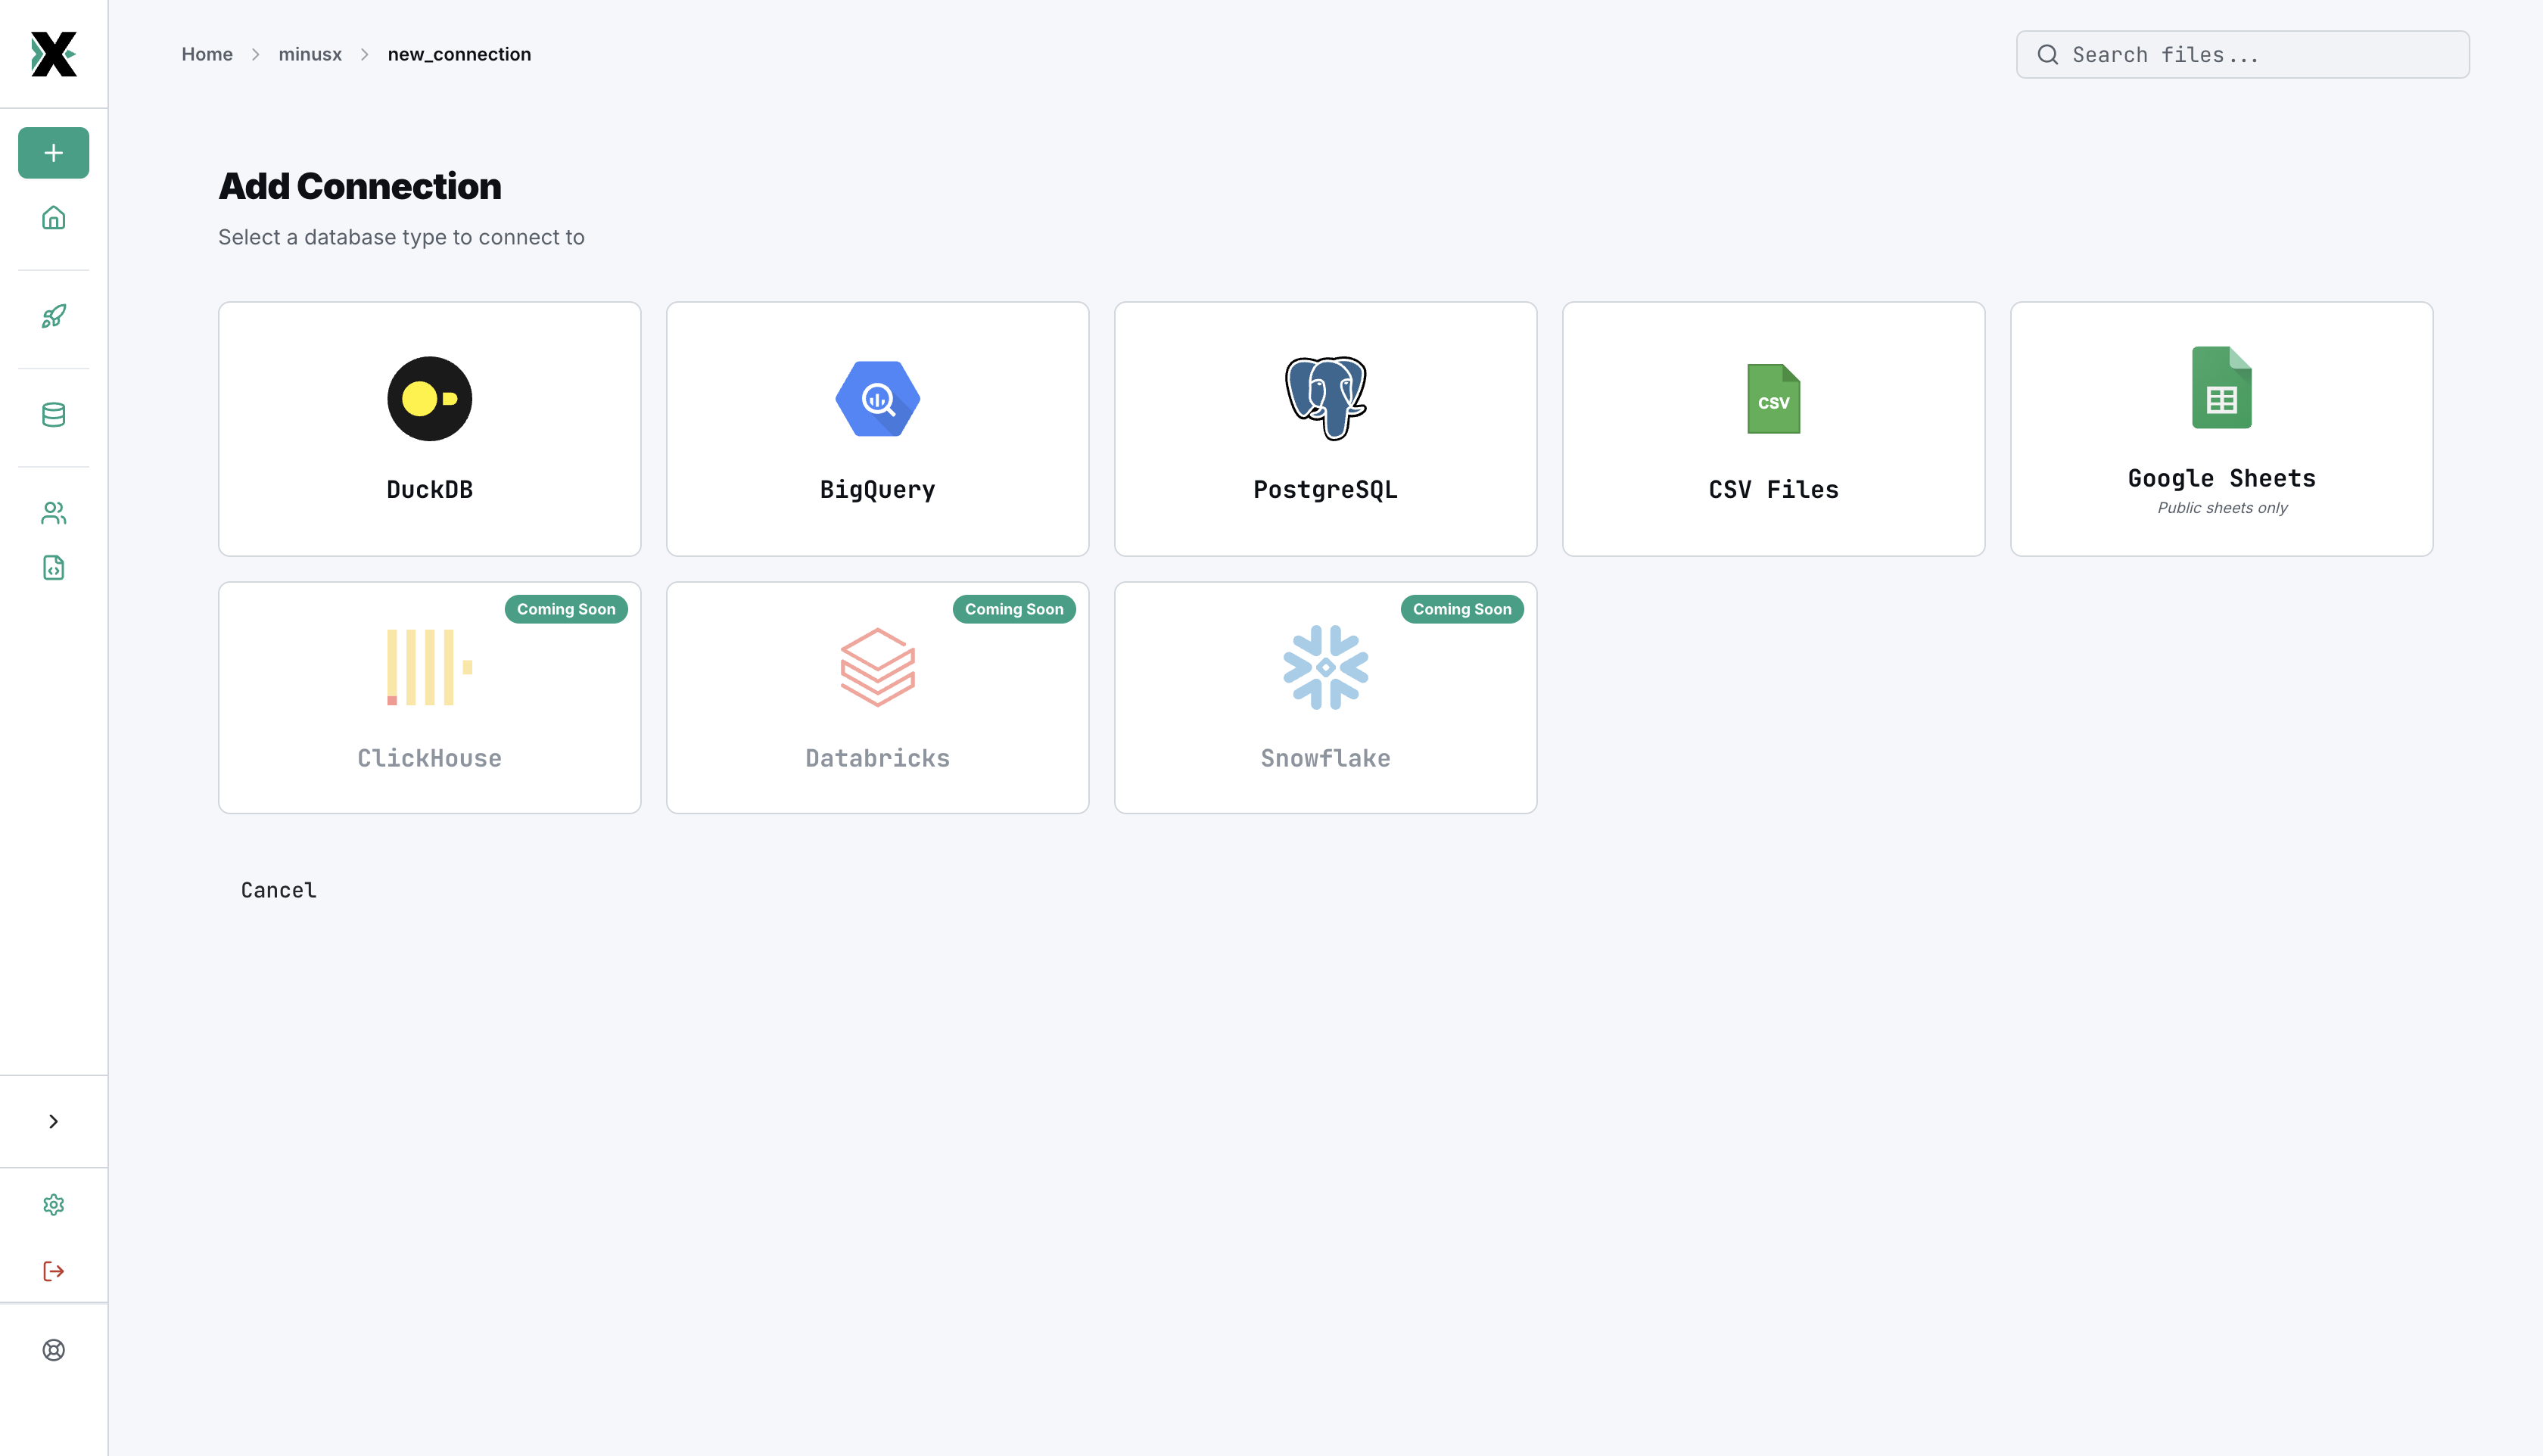Open the help lifebuoy icon
2543x1456 pixels.
54,1350
